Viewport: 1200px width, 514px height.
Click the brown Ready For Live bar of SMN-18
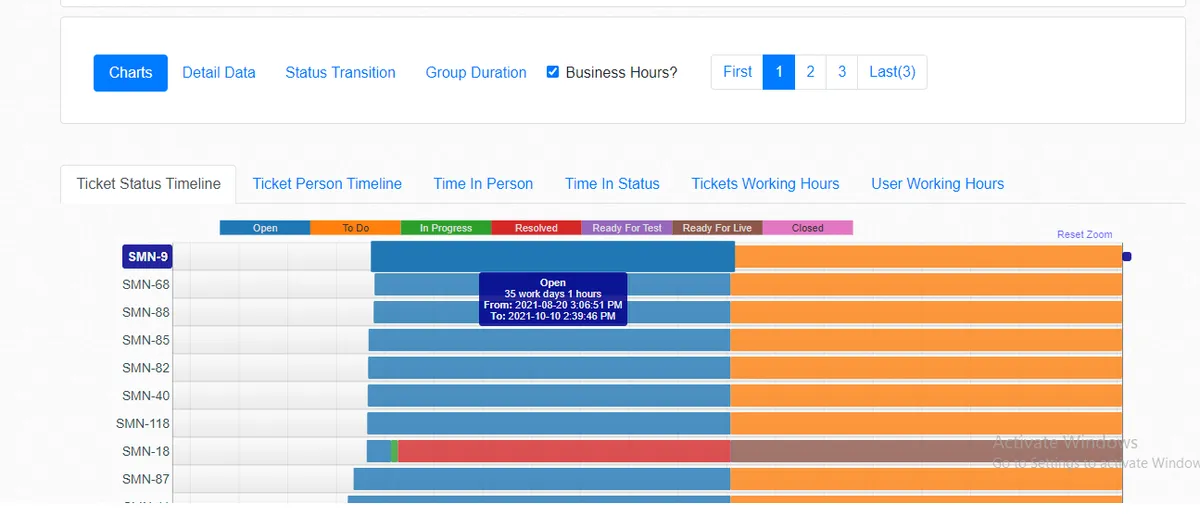click(x=926, y=451)
